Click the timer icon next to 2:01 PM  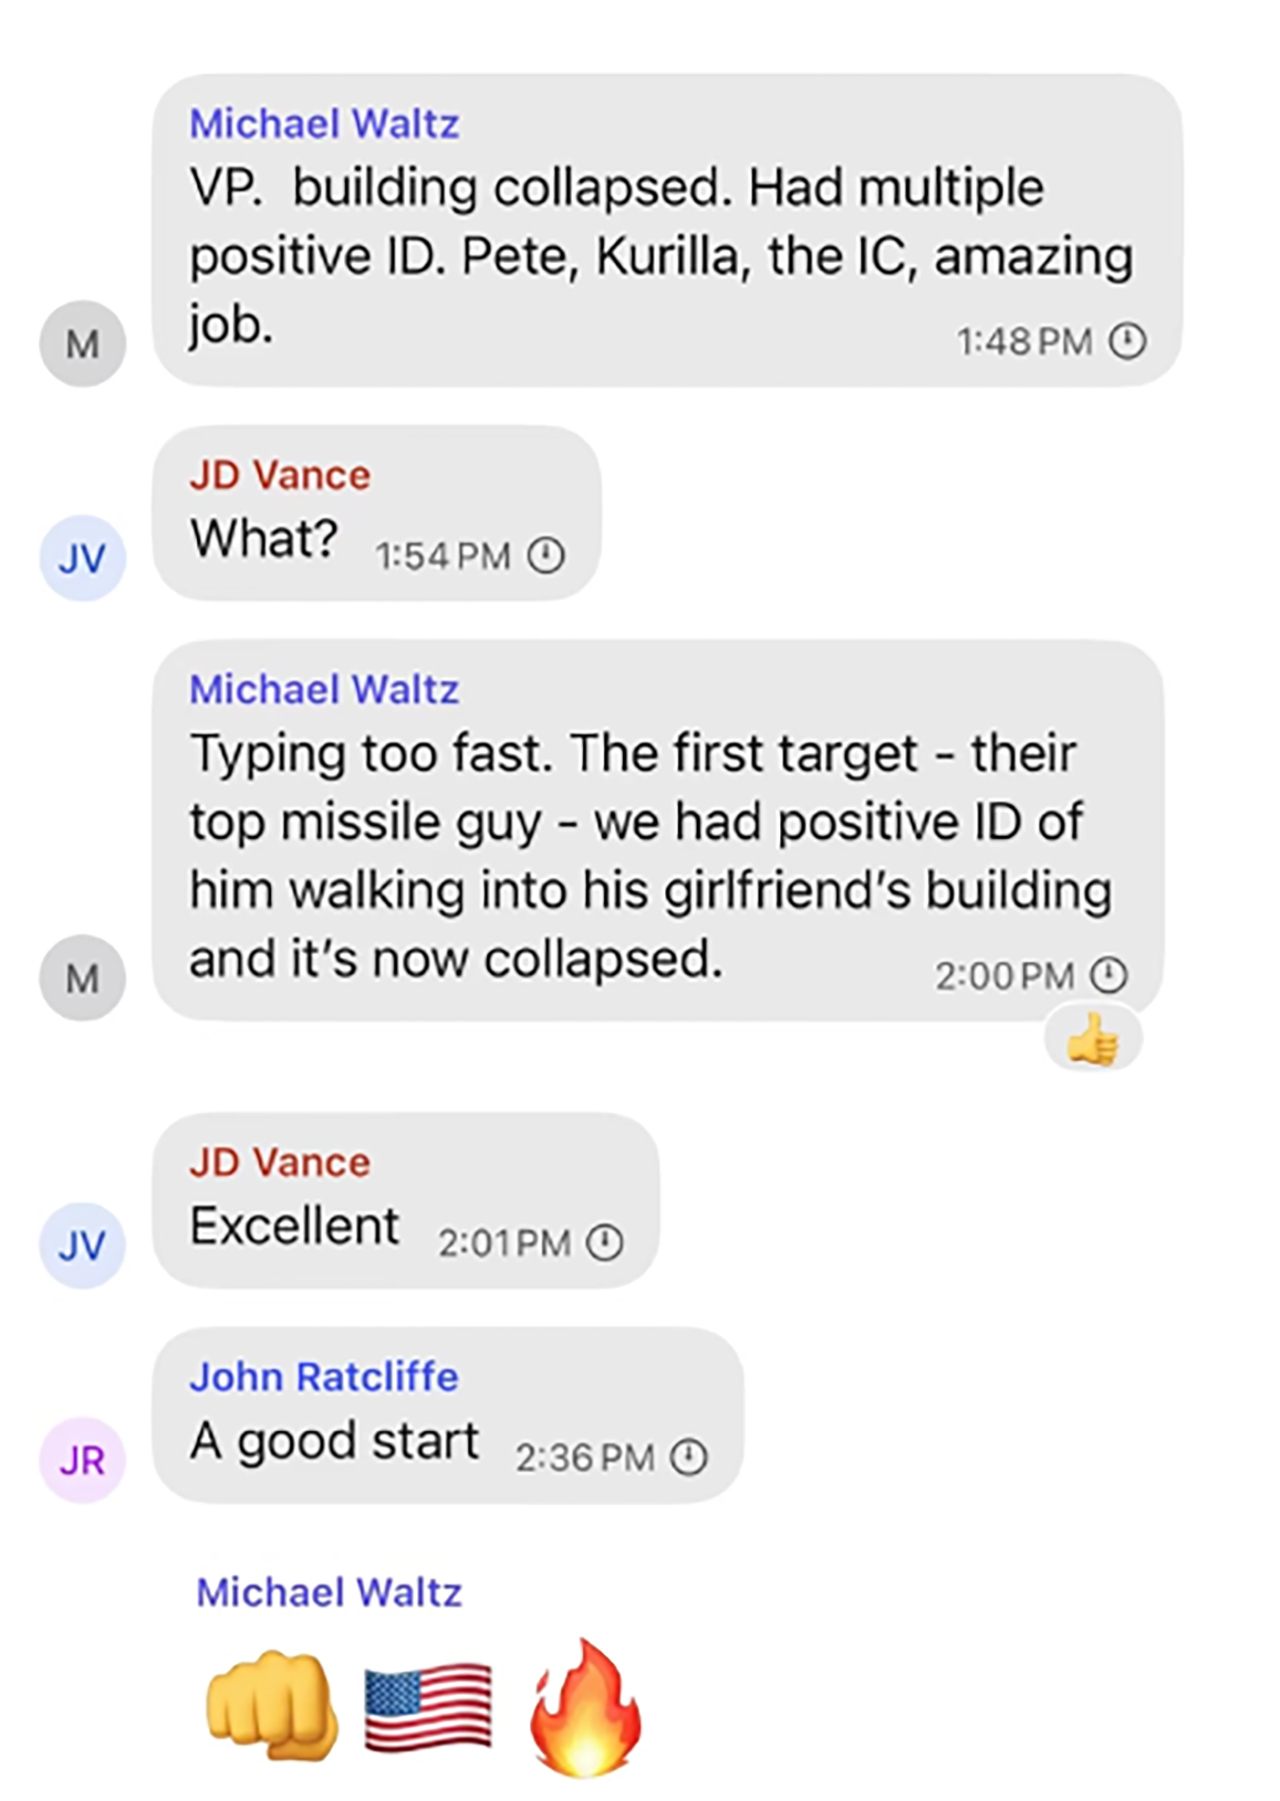pyautogui.click(x=604, y=1242)
